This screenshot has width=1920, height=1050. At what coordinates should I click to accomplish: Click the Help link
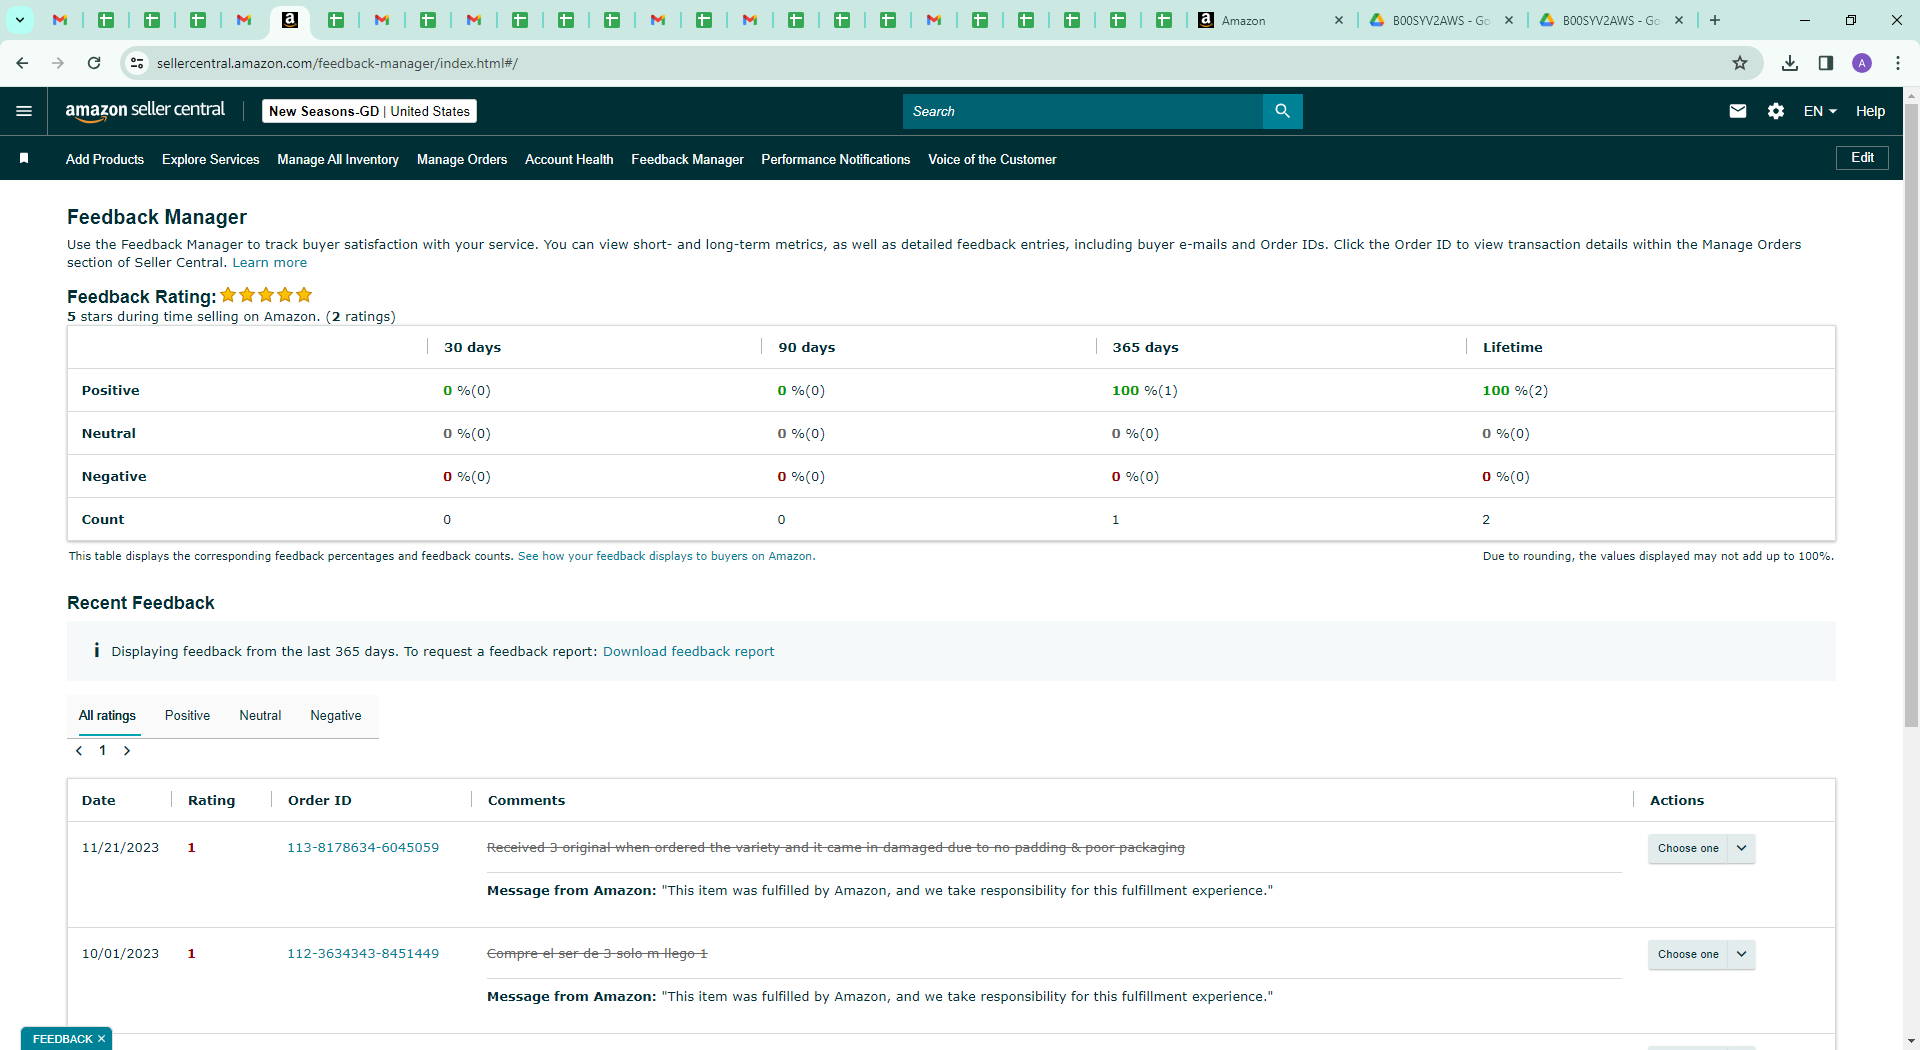(1870, 111)
